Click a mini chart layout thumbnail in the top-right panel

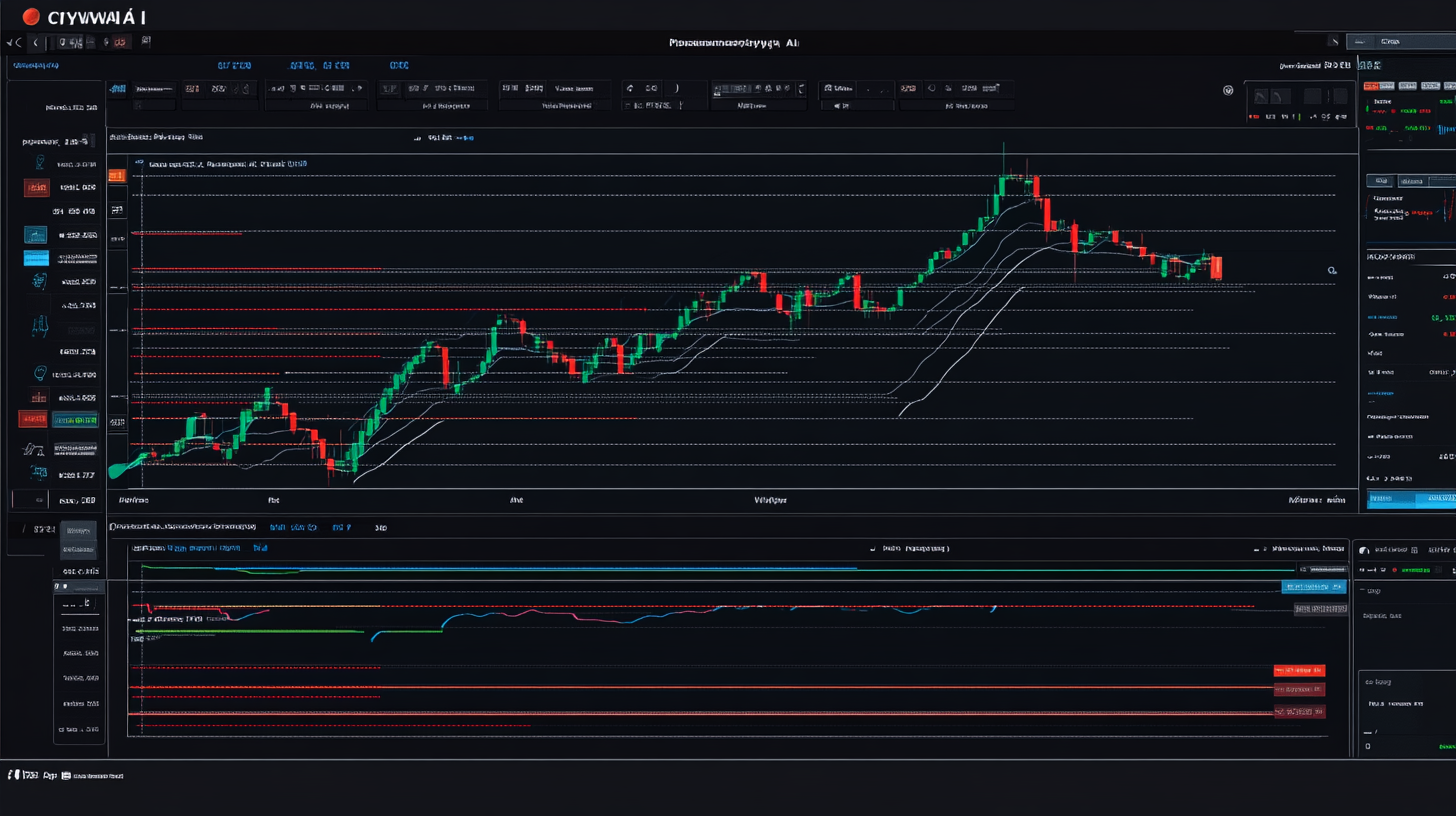pyautogui.click(x=1262, y=97)
